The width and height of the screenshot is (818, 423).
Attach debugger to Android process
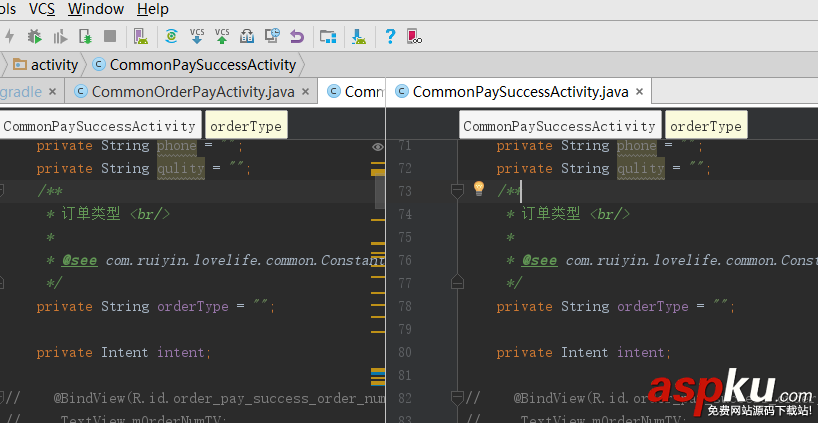click(x=85, y=36)
